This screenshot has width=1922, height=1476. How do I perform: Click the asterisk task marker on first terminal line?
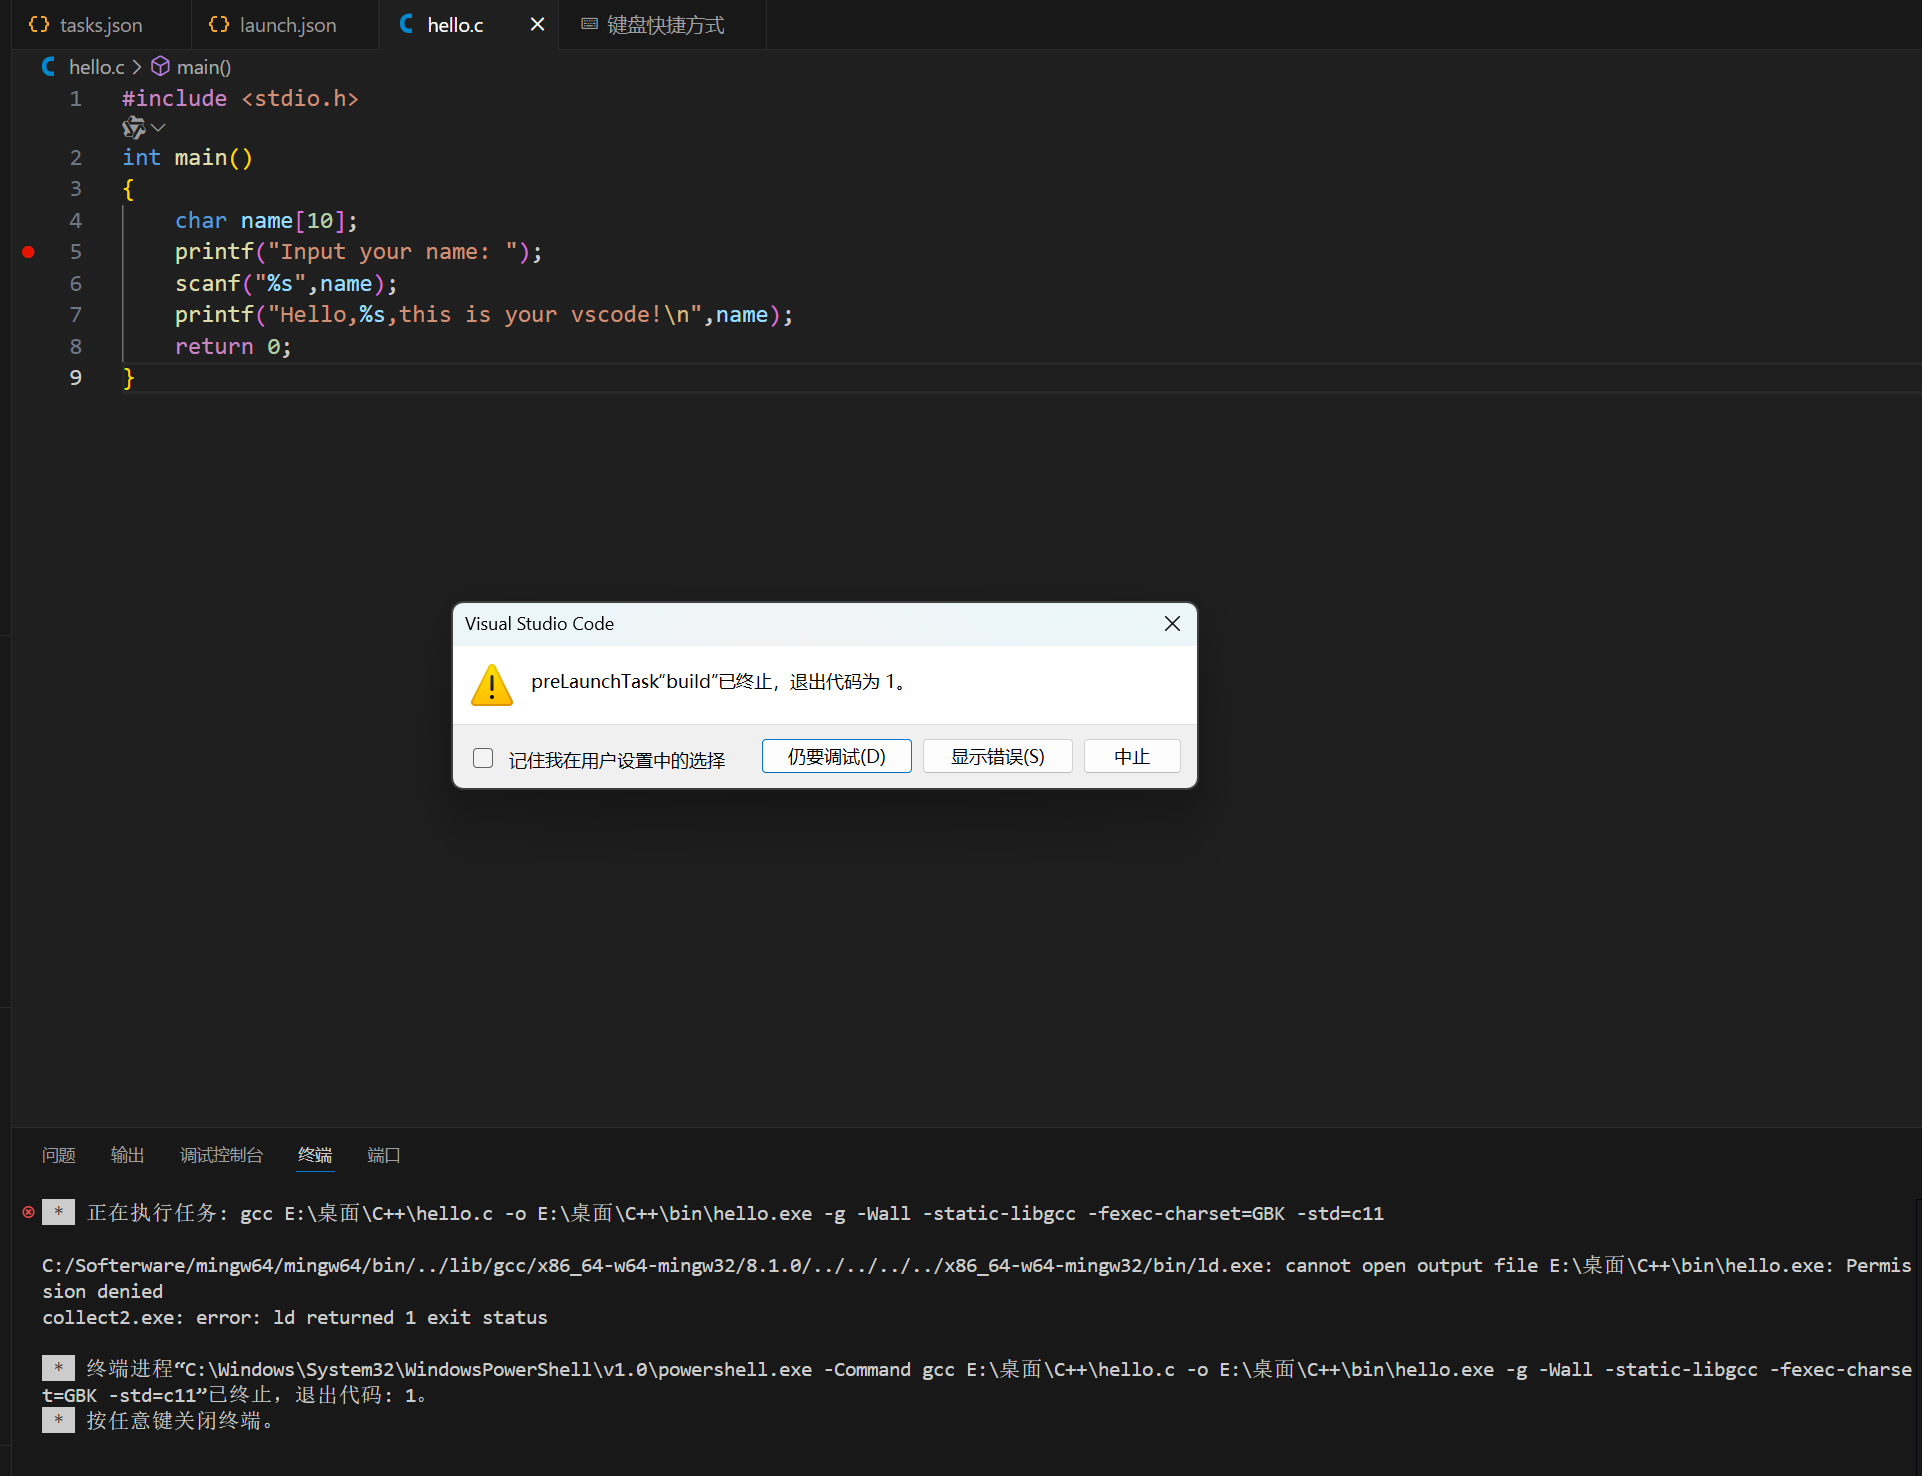tap(58, 1212)
